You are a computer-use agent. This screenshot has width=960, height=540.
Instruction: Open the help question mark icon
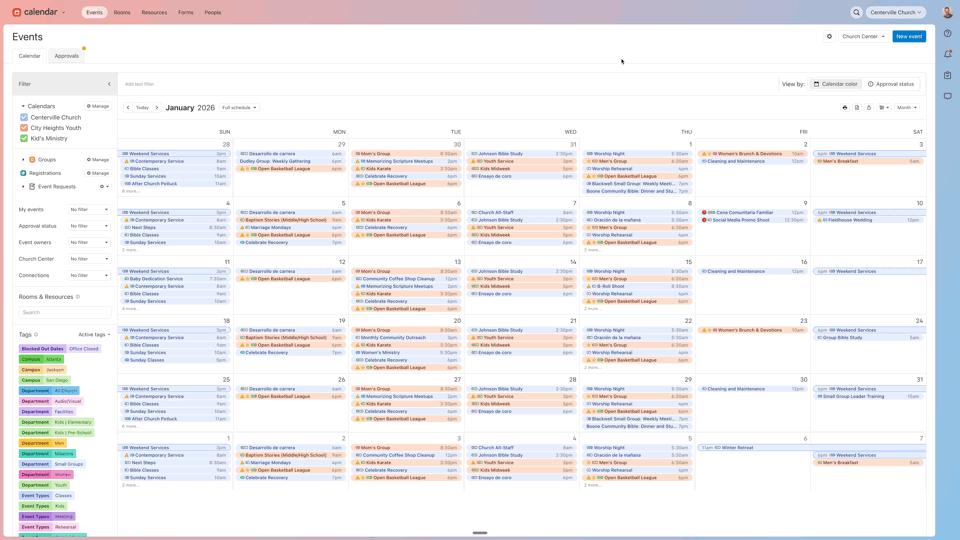point(948,33)
